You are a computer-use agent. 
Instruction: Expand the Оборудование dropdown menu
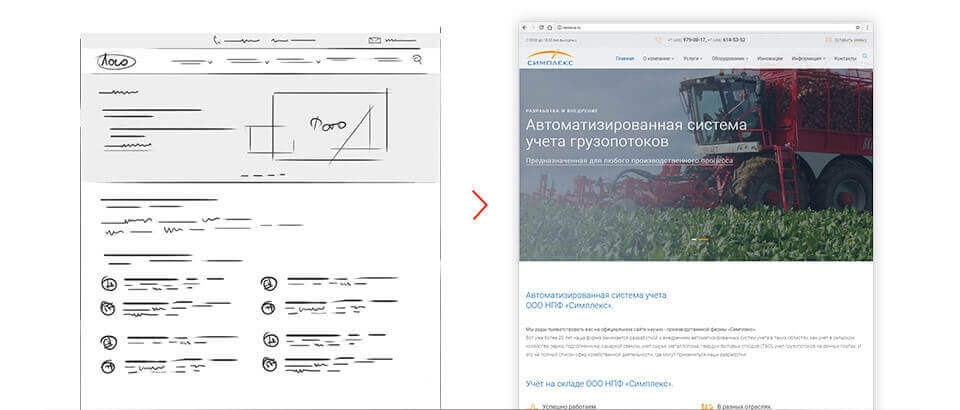(x=730, y=58)
